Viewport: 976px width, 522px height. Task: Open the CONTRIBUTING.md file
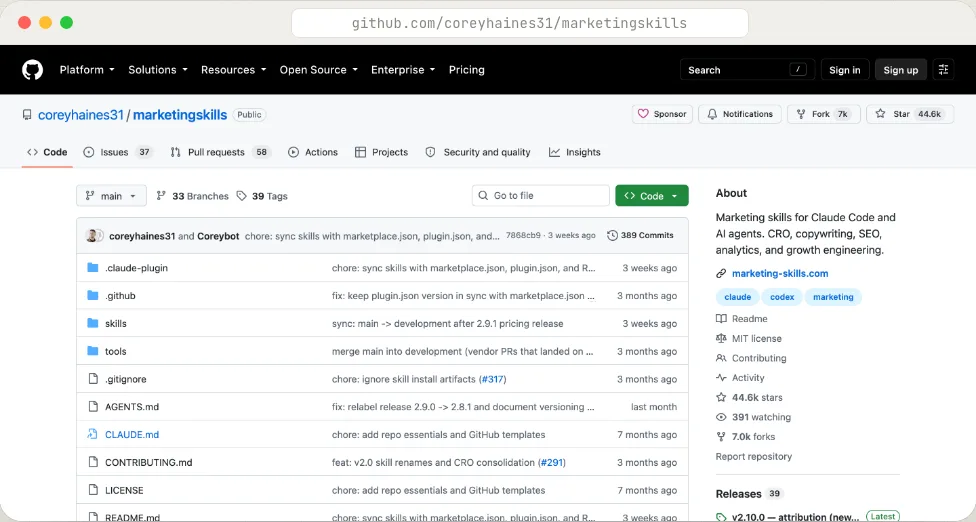click(x=149, y=462)
